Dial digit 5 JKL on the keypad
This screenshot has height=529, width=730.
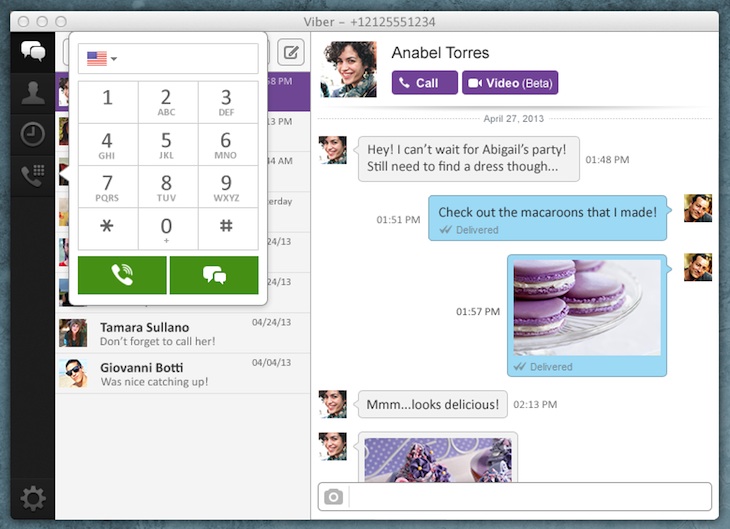[168, 144]
